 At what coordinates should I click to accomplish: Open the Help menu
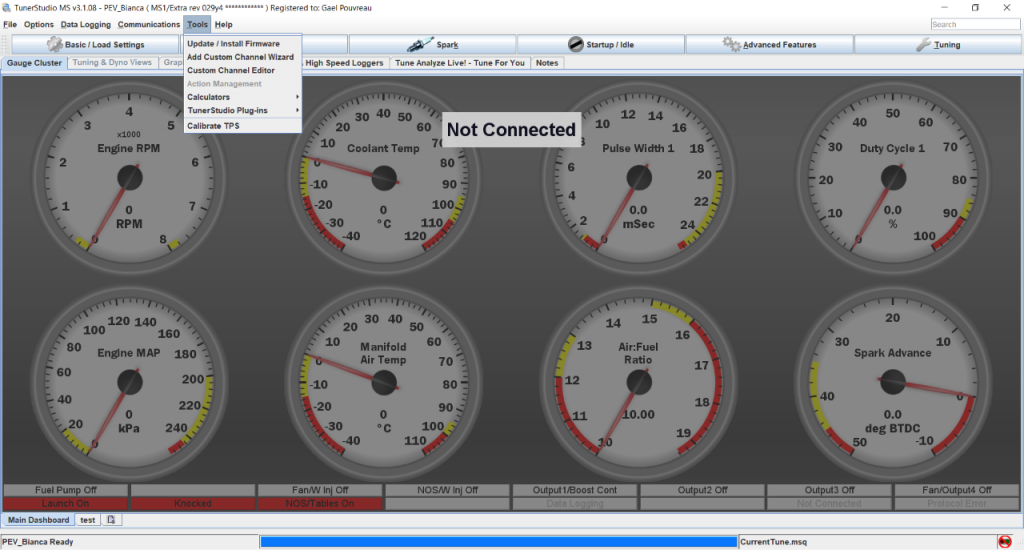[223, 25]
